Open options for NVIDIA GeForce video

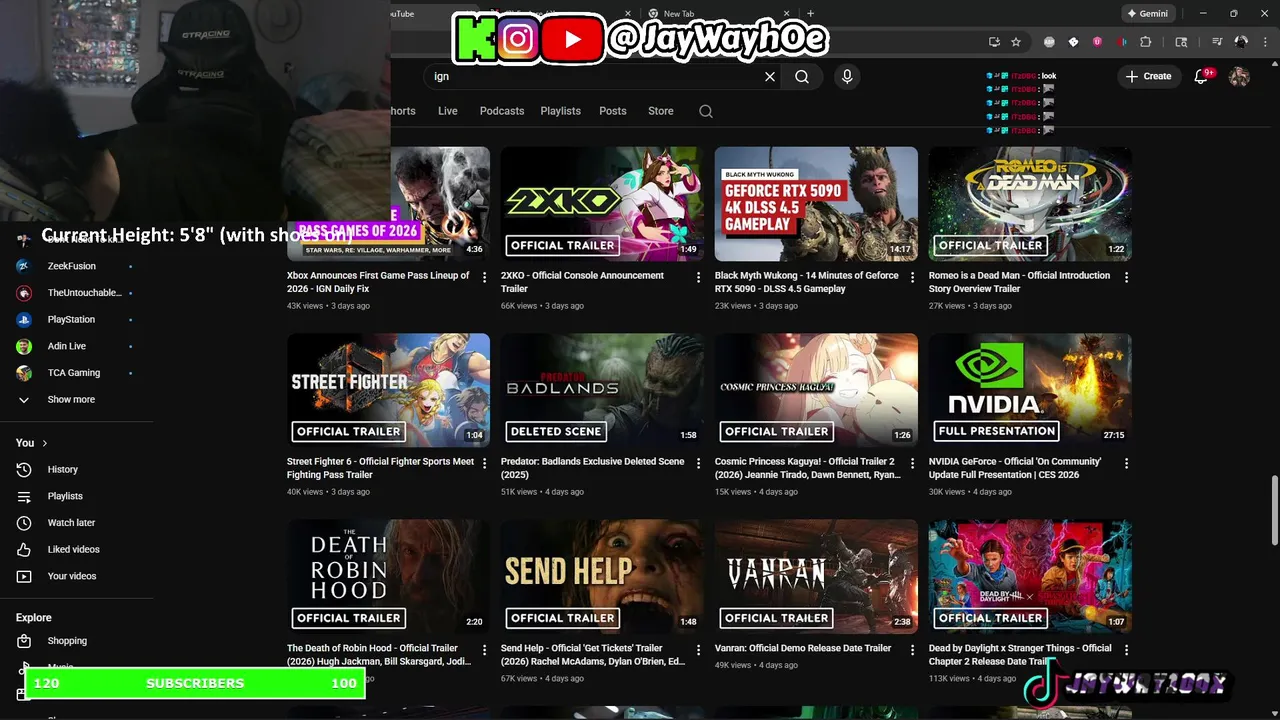[1126, 464]
